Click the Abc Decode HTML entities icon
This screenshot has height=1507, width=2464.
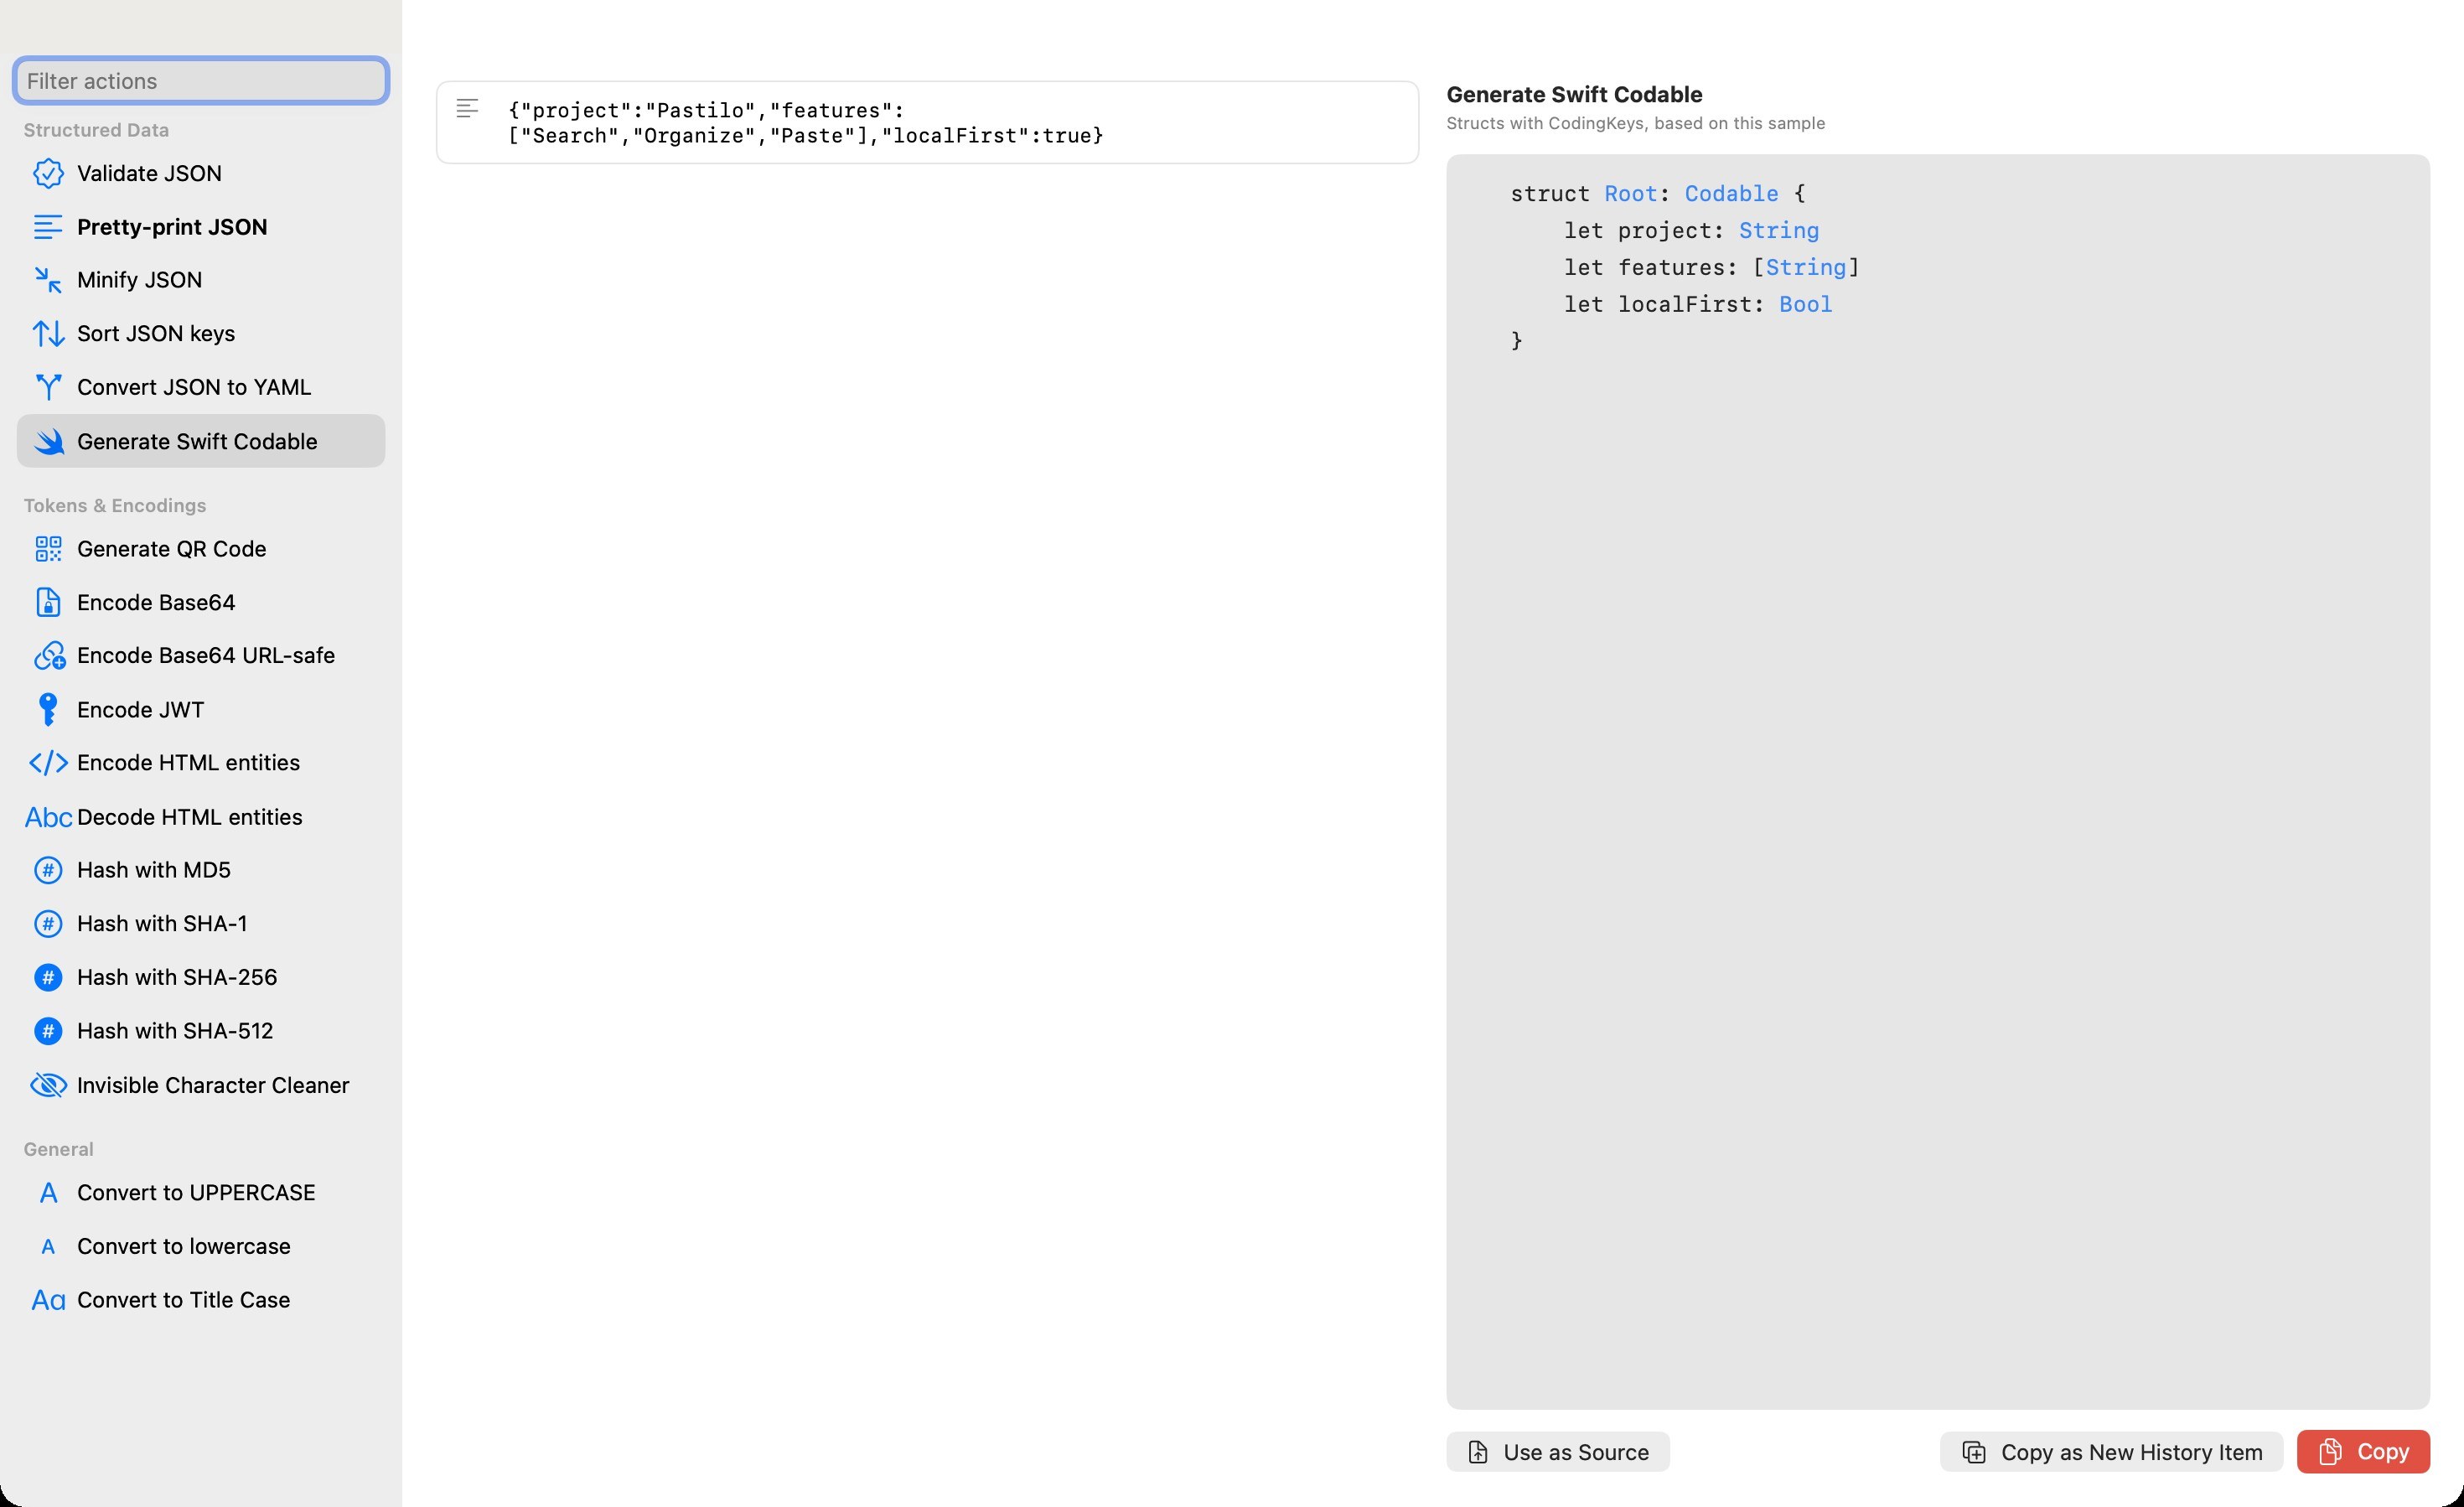[x=48, y=817]
